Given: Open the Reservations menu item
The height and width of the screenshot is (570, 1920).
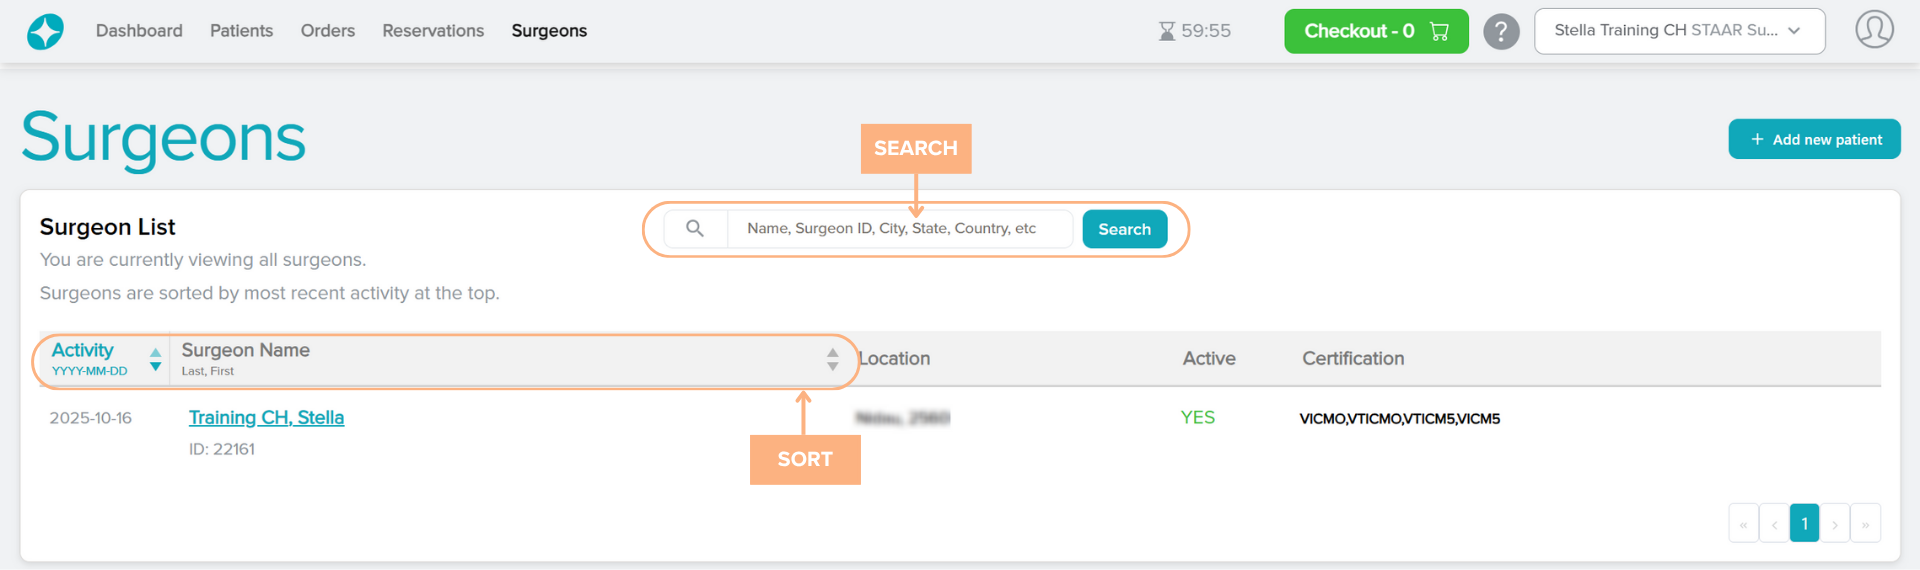Looking at the screenshot, I should [x=433, y=31].
